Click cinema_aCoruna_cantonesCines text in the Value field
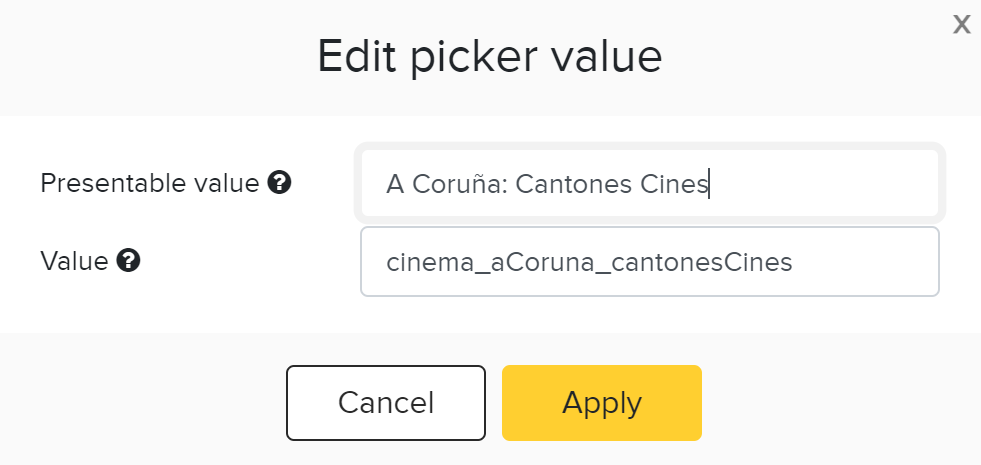This screenshot has height=465, width=981. point(589,262)
